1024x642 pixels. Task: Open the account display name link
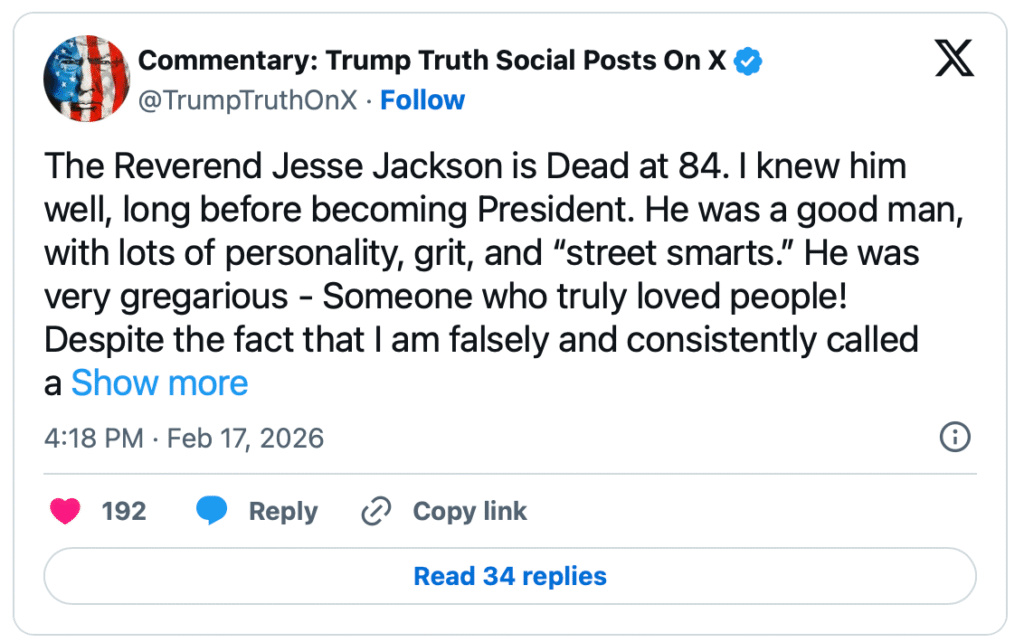(x=432, y=62)
